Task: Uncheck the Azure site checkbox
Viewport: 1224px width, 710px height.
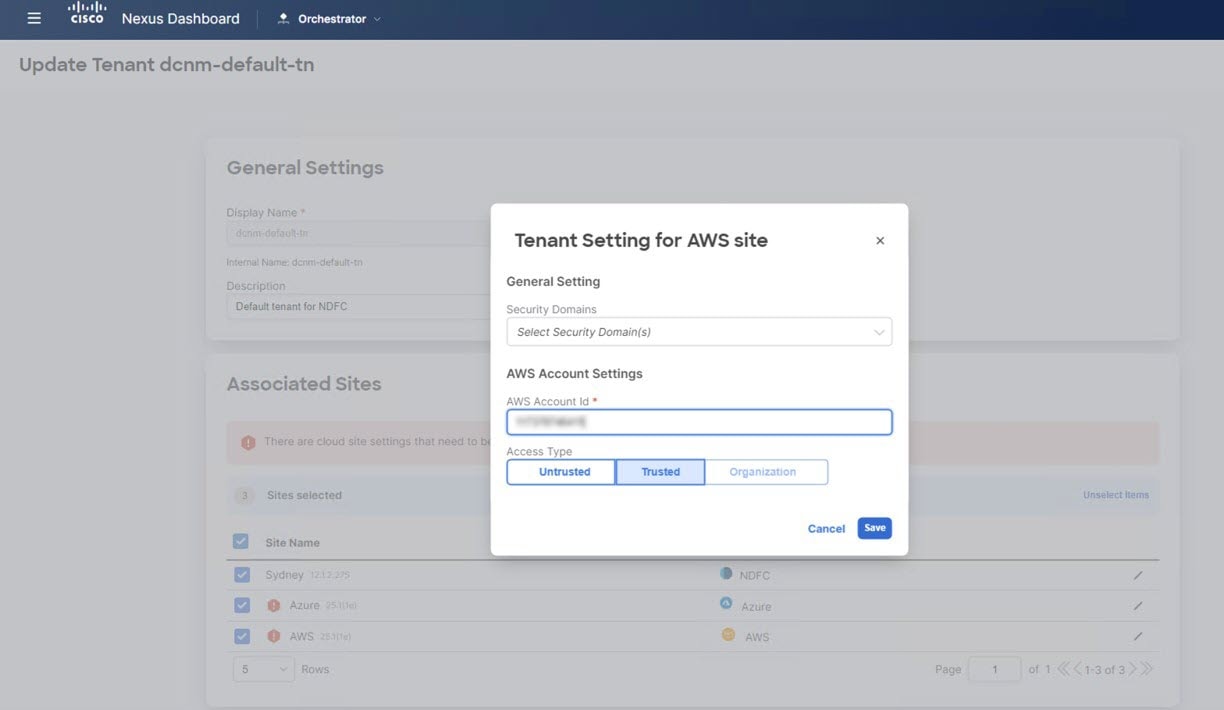Action: tap(242, 605)
